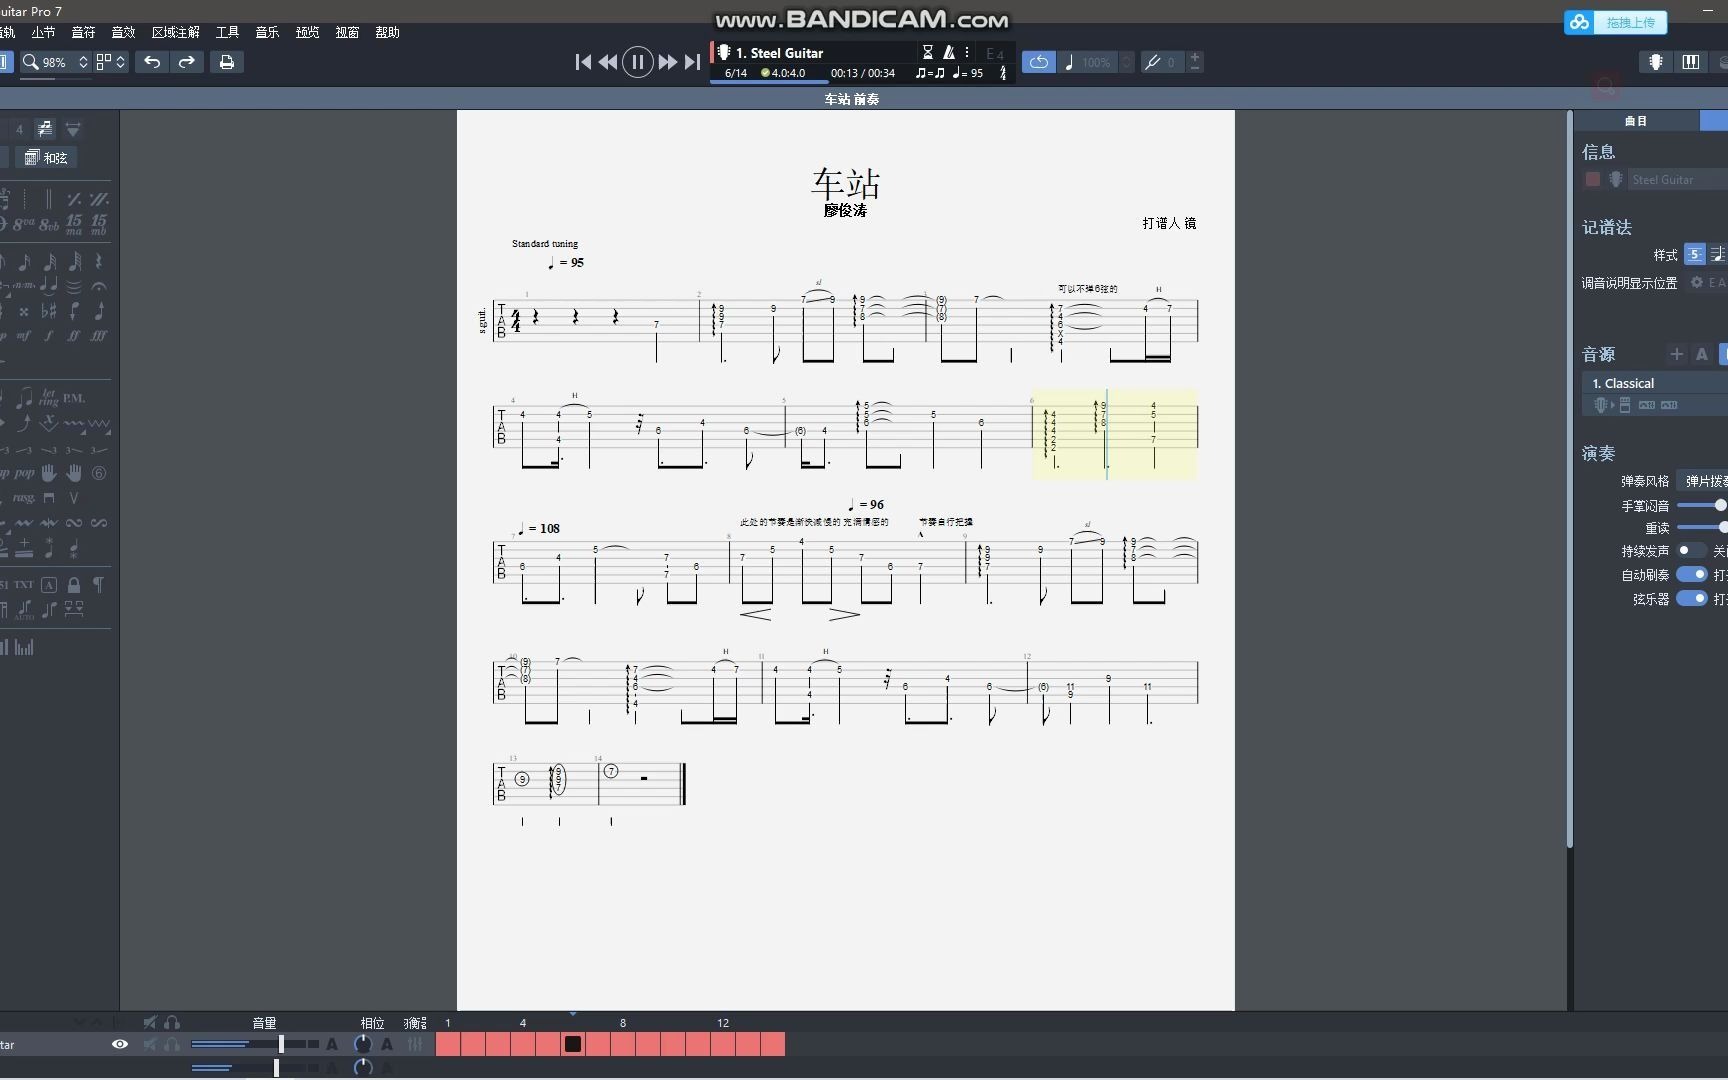The width and height of the screenshot is (1728, 1080).
Task: Adjust the 重读 accent slider
Action: click(x=1702, y=527)
